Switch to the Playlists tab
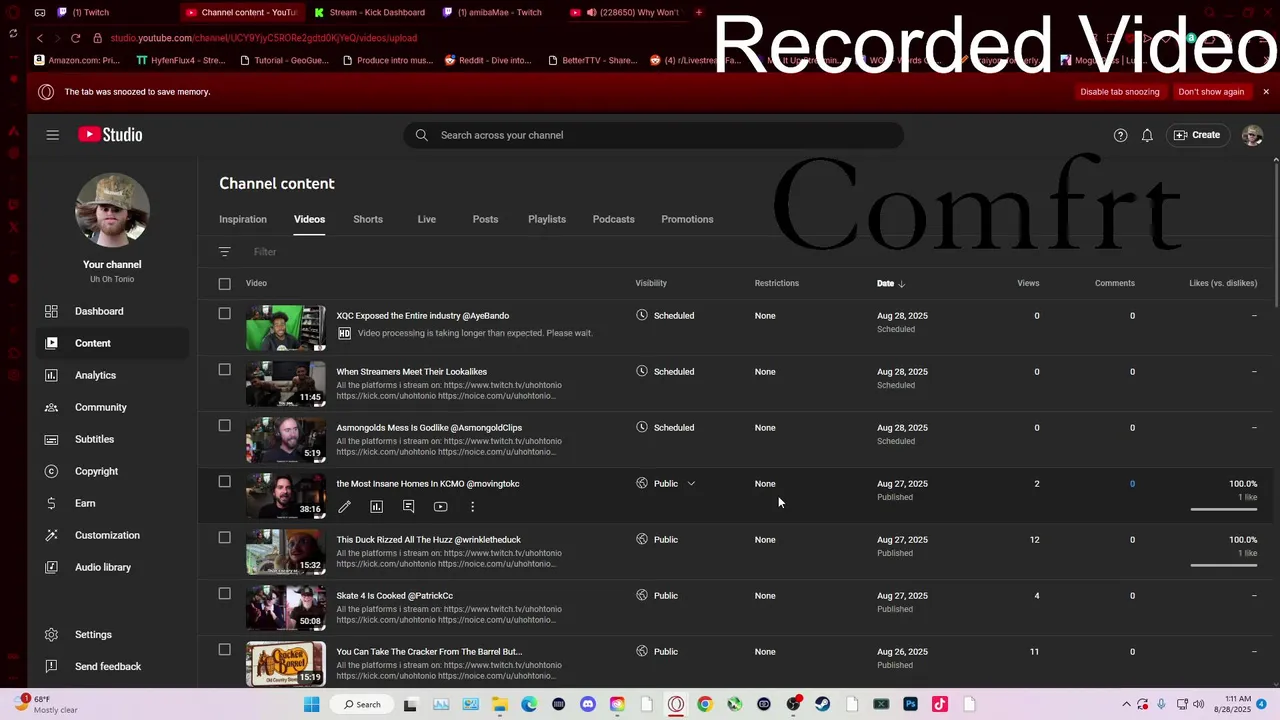Screen dimensions: 1280x720 click(x=547, y=219)
